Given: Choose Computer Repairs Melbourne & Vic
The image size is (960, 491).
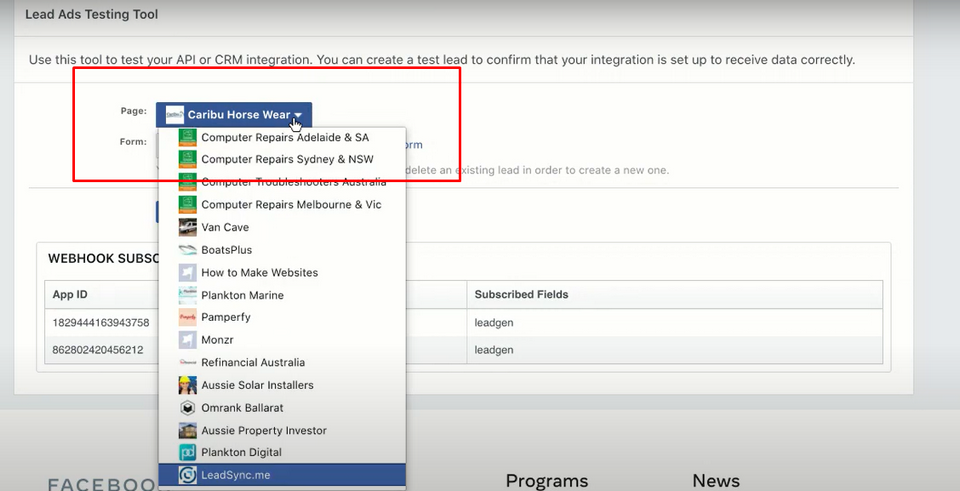Looking at the screenshot, I should [x=290, y=204].
